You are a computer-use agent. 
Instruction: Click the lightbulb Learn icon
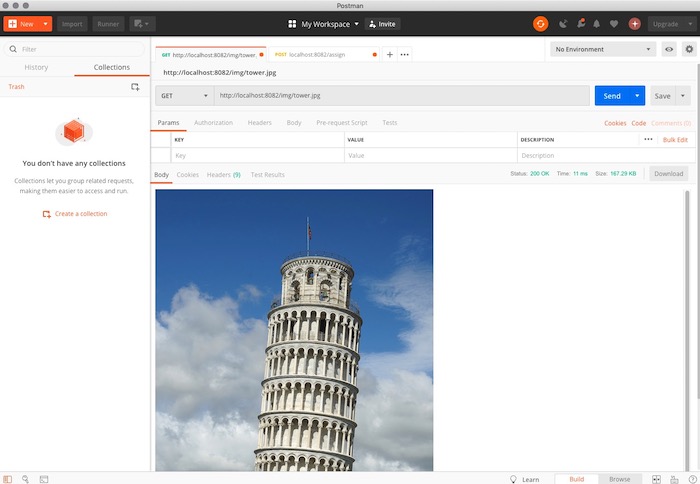tap(513, 479)
